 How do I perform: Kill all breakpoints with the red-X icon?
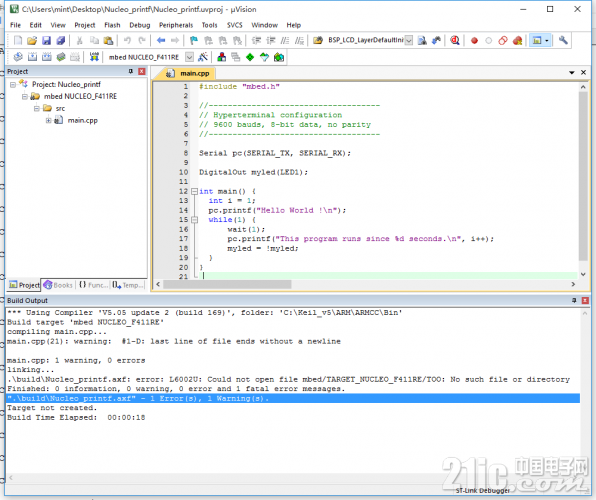point(517,40)
